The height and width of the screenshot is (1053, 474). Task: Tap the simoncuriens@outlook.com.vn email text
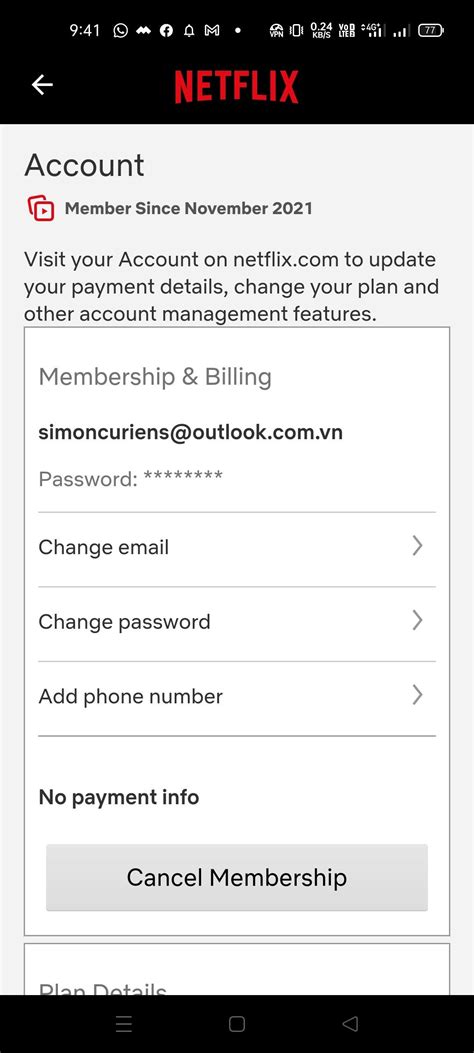click(191, 432)
